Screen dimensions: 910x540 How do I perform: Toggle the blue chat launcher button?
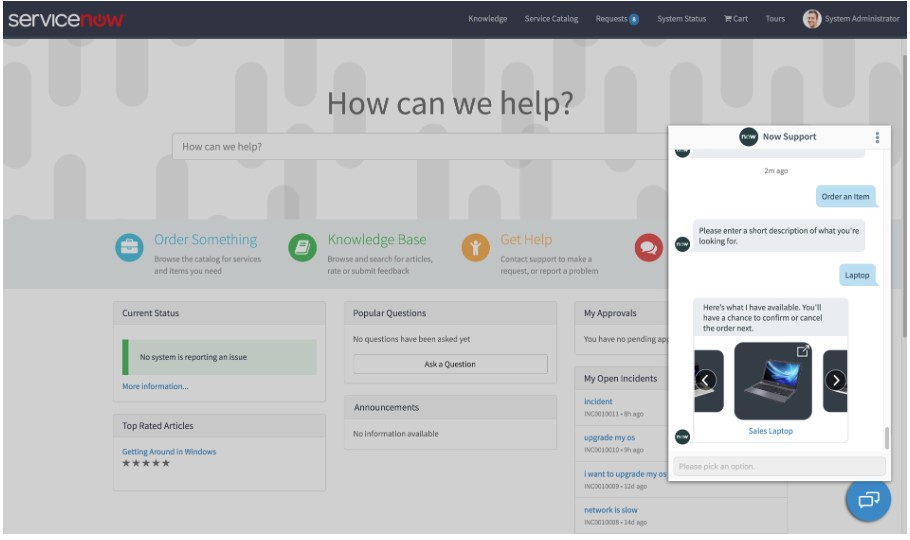pyautogui.click(x=868, y=499)
